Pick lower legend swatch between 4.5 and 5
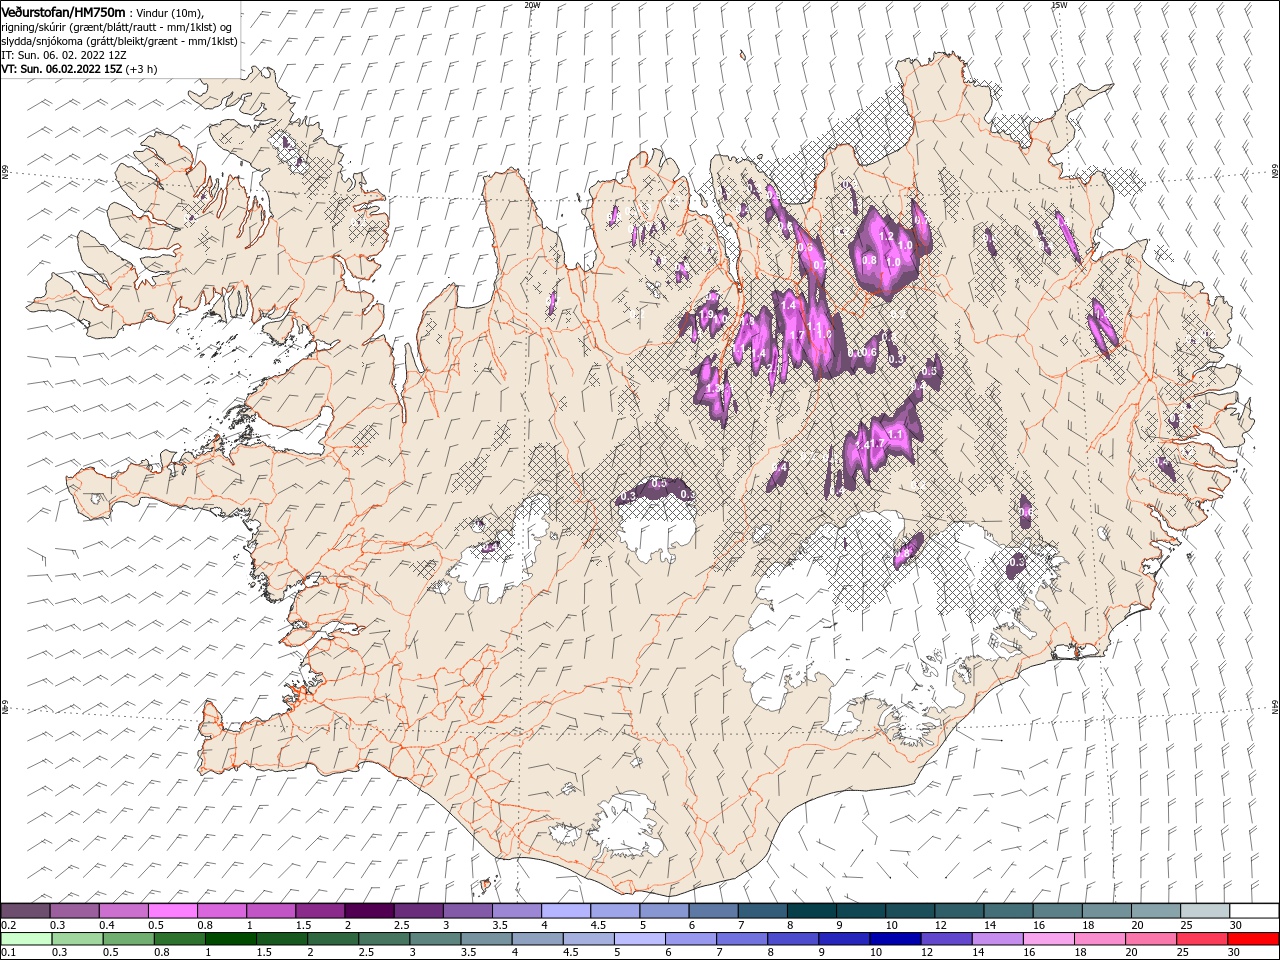 [x=588, y=939]
